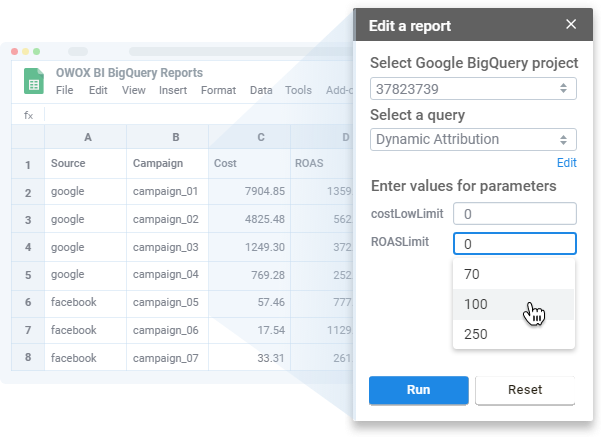Screen dimensions: 601x437
Task: Click the Data menu item
Action: point(261,90)
